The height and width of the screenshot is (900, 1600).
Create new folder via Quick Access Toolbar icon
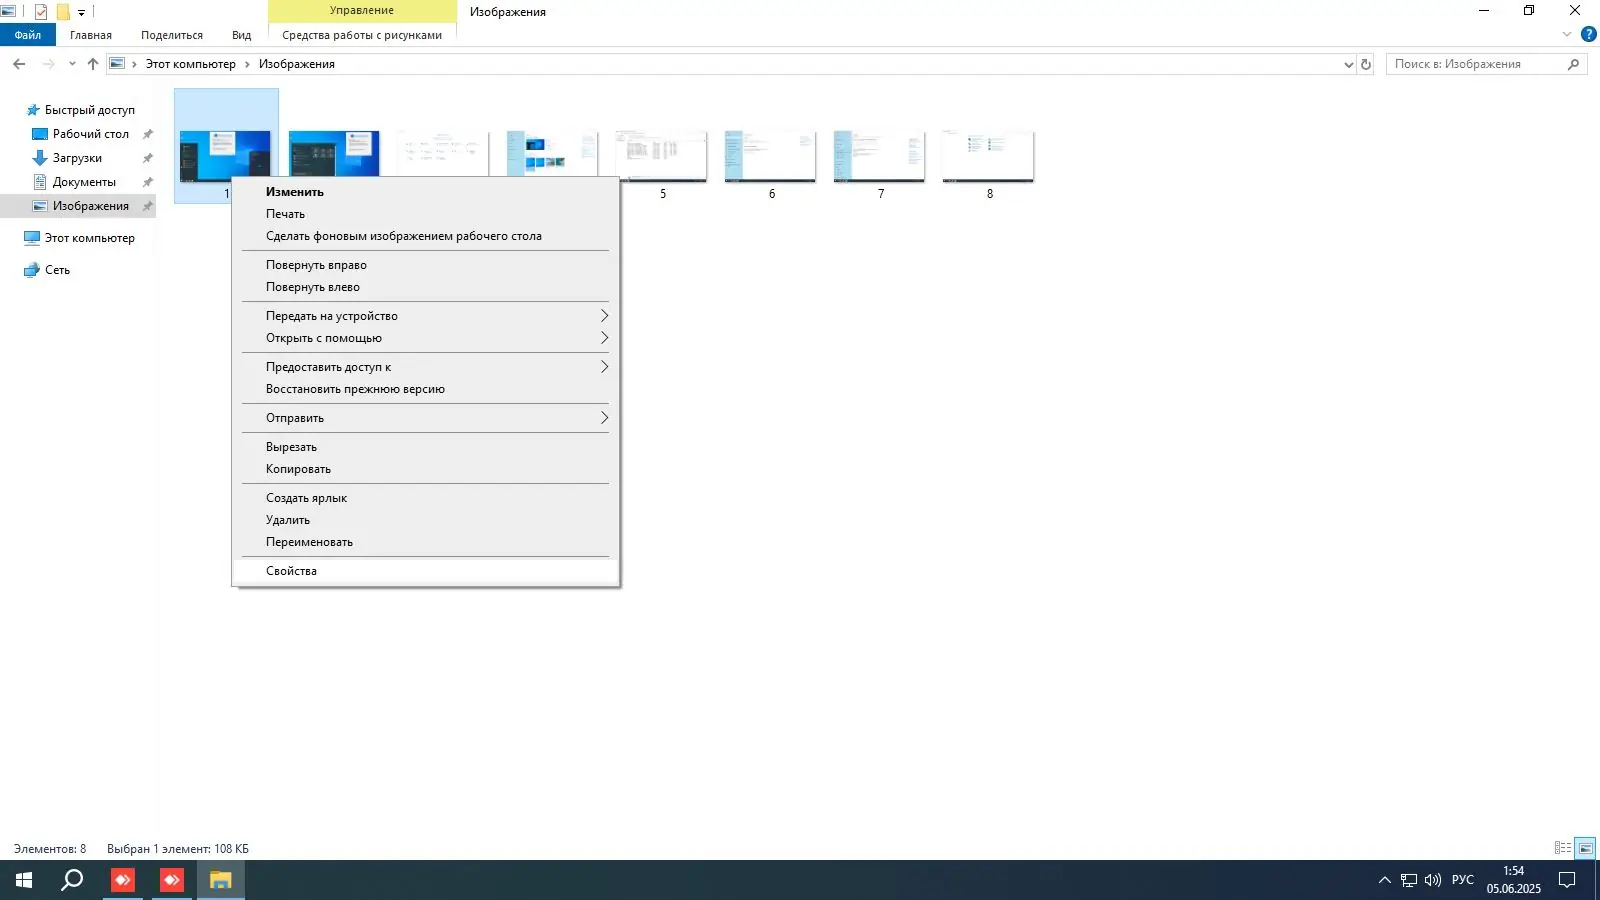(x=62, y=12)
